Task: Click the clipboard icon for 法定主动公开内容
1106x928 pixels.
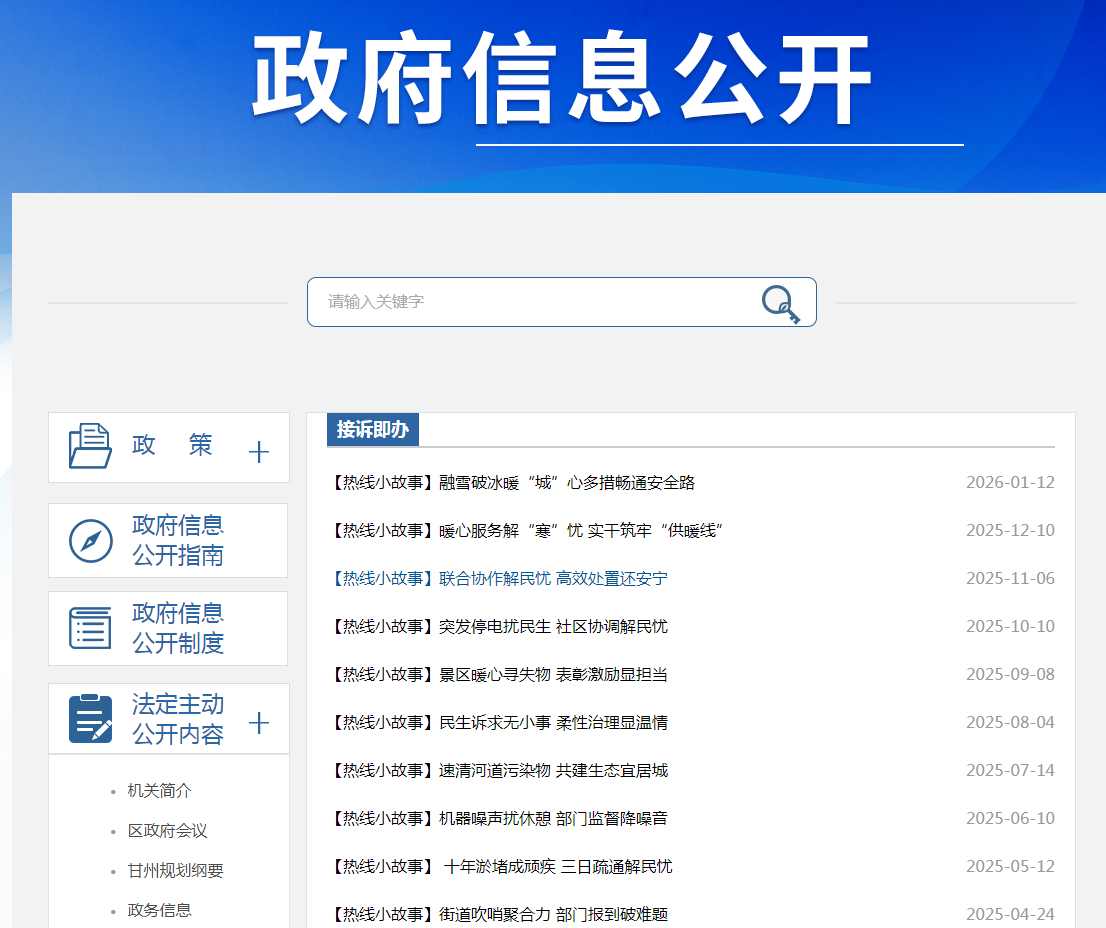Action: point(90,719)
